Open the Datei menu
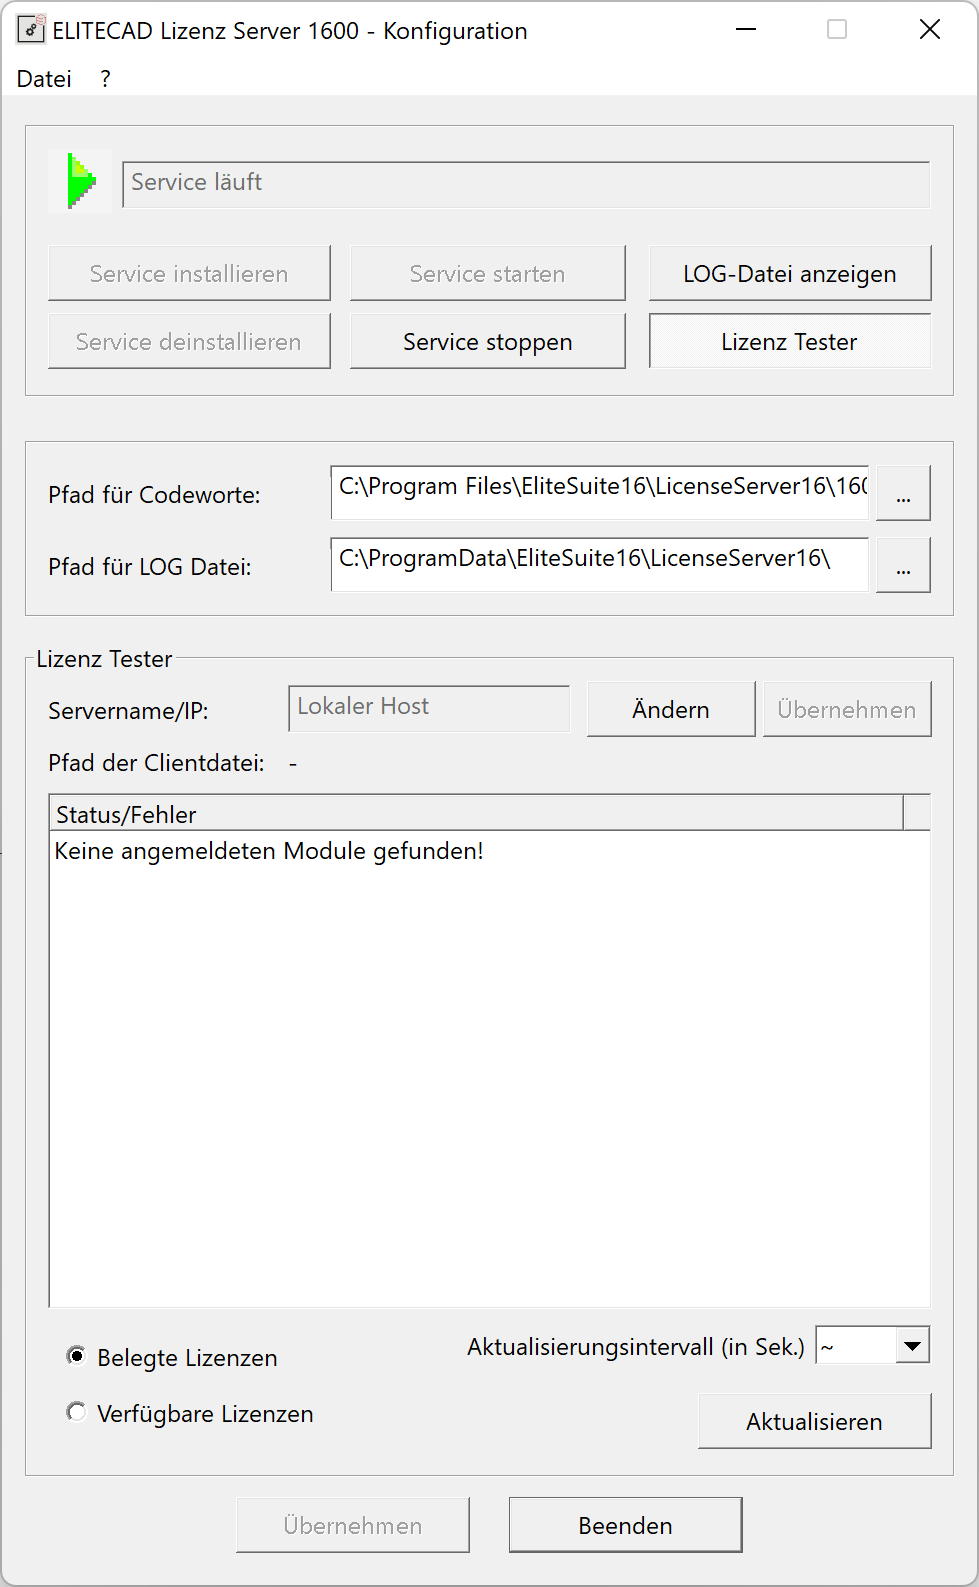979x1587 pixels. [x=44, y=79]
